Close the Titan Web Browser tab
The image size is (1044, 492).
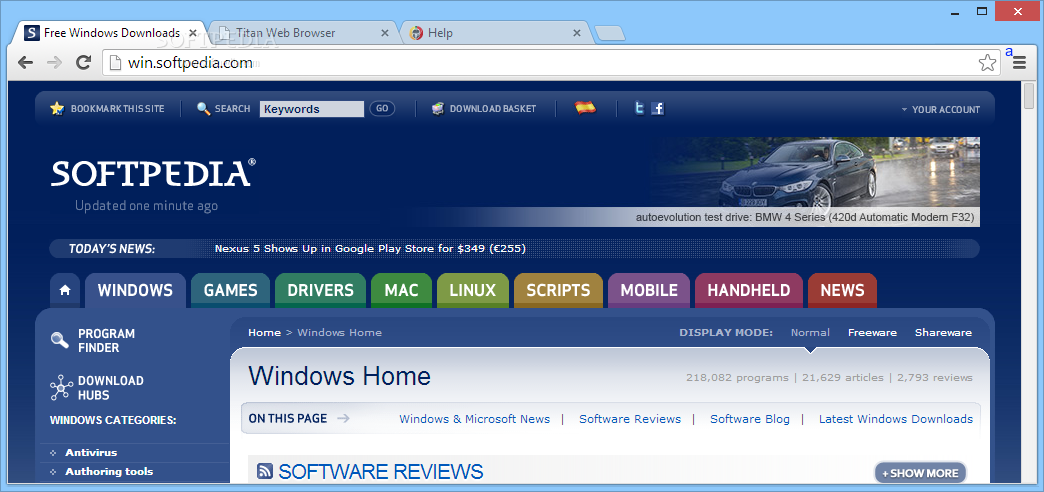click(x=385, y=33)
